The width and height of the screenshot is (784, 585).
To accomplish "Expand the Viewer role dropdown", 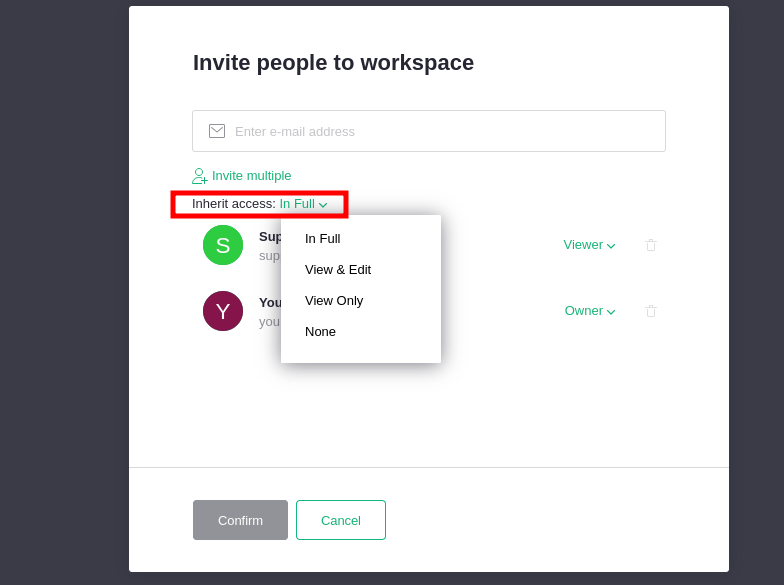I will (589, 245).
